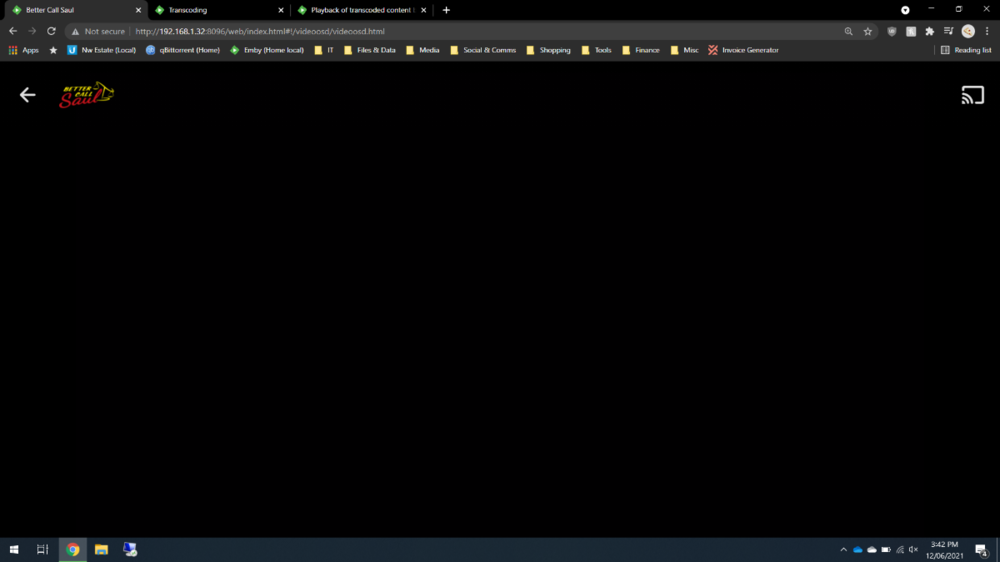Expand the IT bookmarks folder
Screen dimensions: 1000x562
324,50
